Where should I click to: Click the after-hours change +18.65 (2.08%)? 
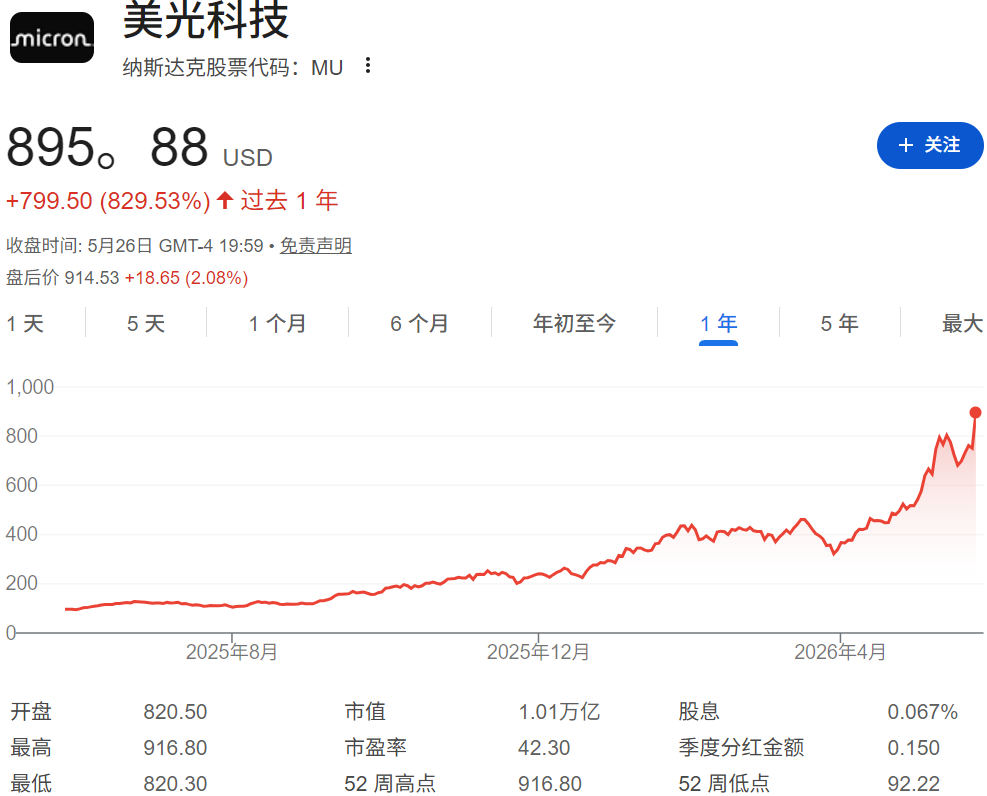click(186, 277)
